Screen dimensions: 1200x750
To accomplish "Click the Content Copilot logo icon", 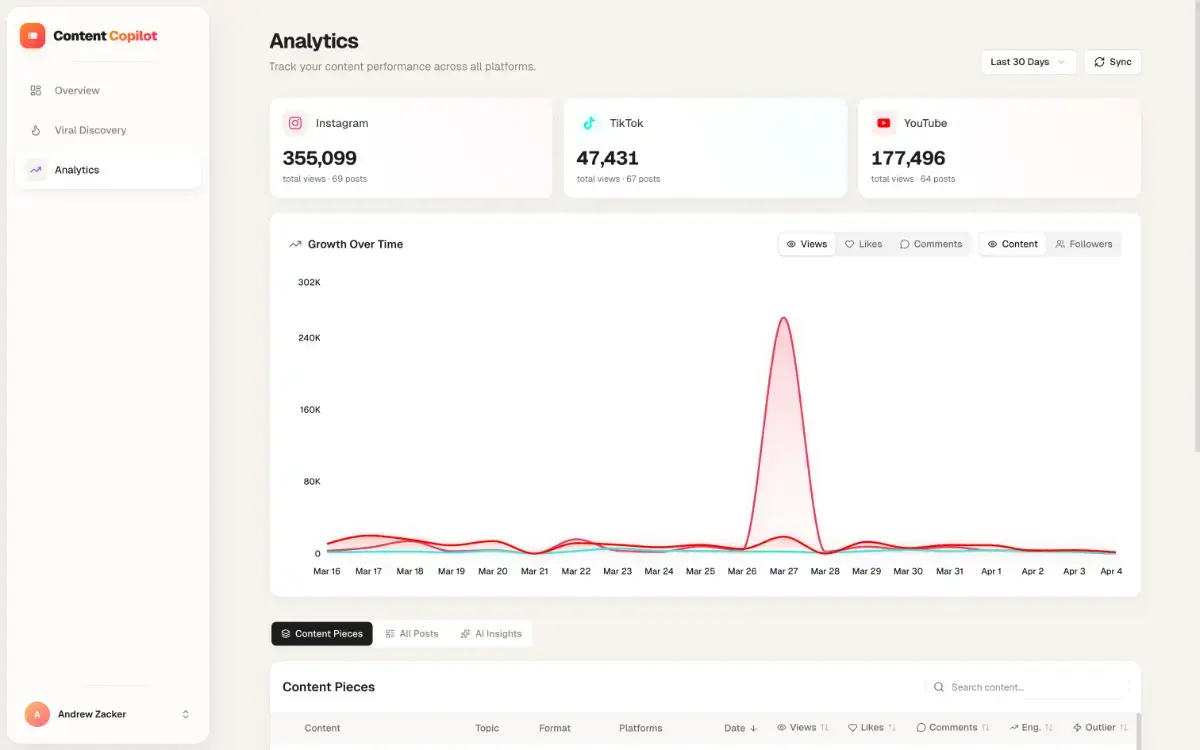I will pyautogui.click(x=33, y=36).
